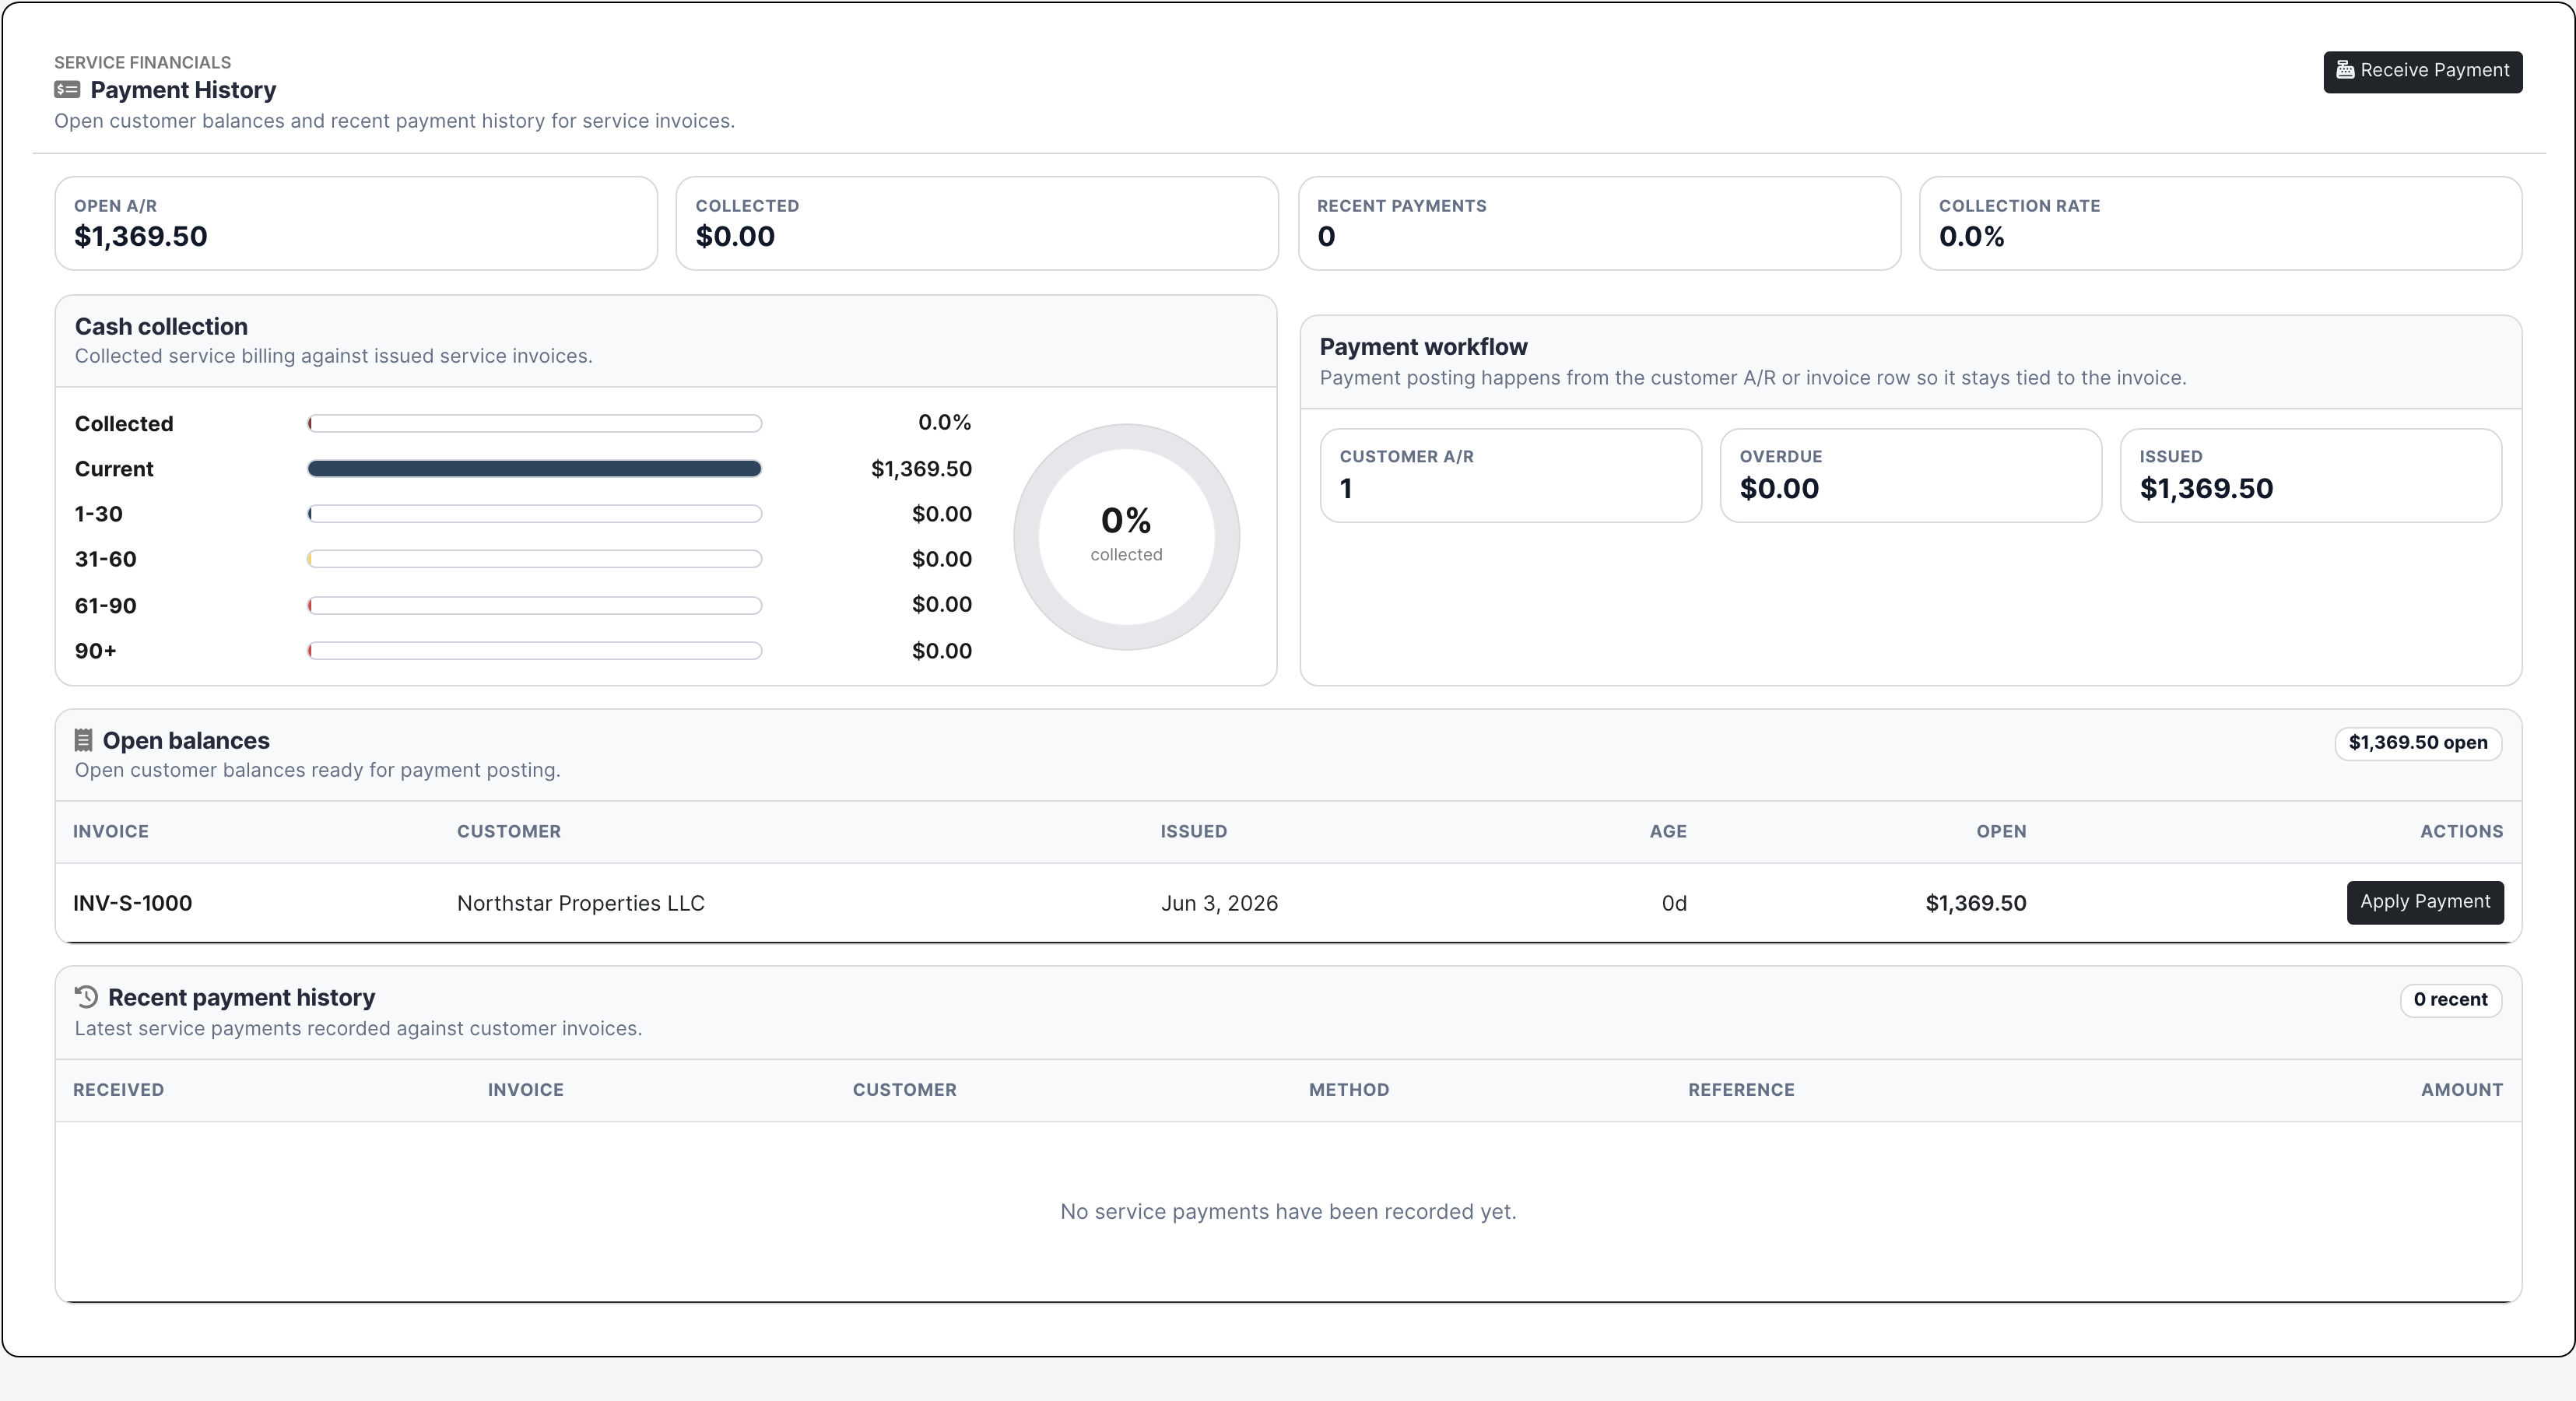Image resolution: width=2576 pixels, height=1401 pixels.
Task: Click the cash register icon in Receive Payment
Action: pos(2345,70)
